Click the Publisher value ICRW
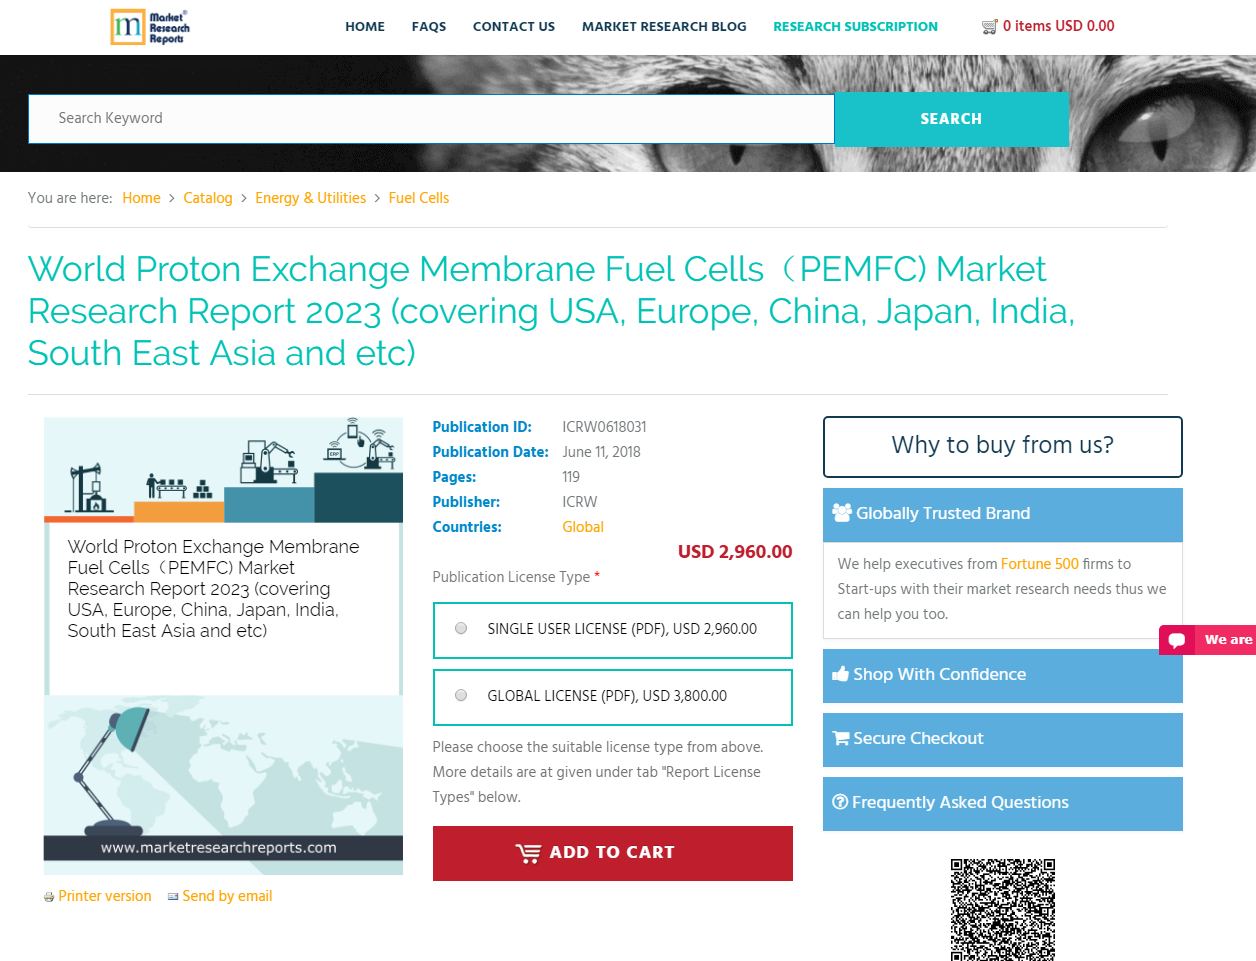1256x961 pixels. (580, 502)
